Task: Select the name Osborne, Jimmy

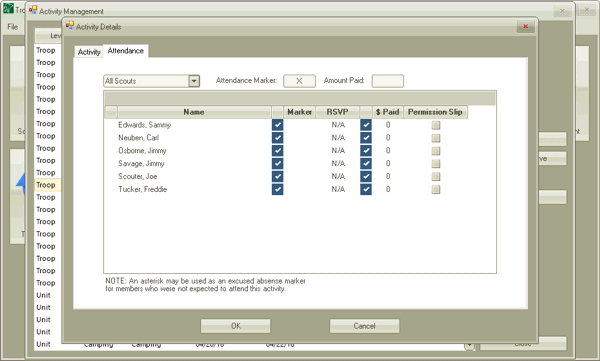Action: [142, 150]
